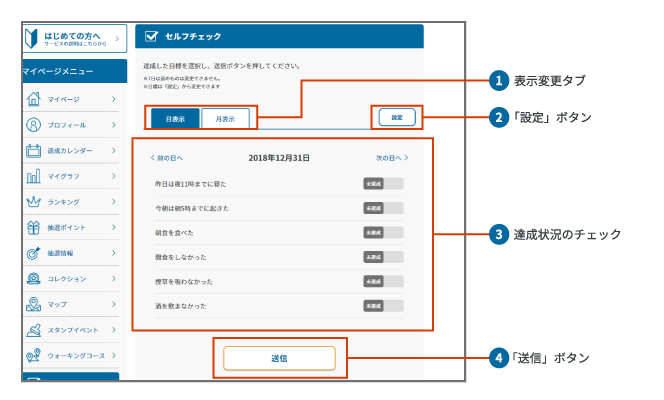Click chevron next to 達成カレンダー
The height and width of the screenshot is (400, 664).
click(113, 150)
